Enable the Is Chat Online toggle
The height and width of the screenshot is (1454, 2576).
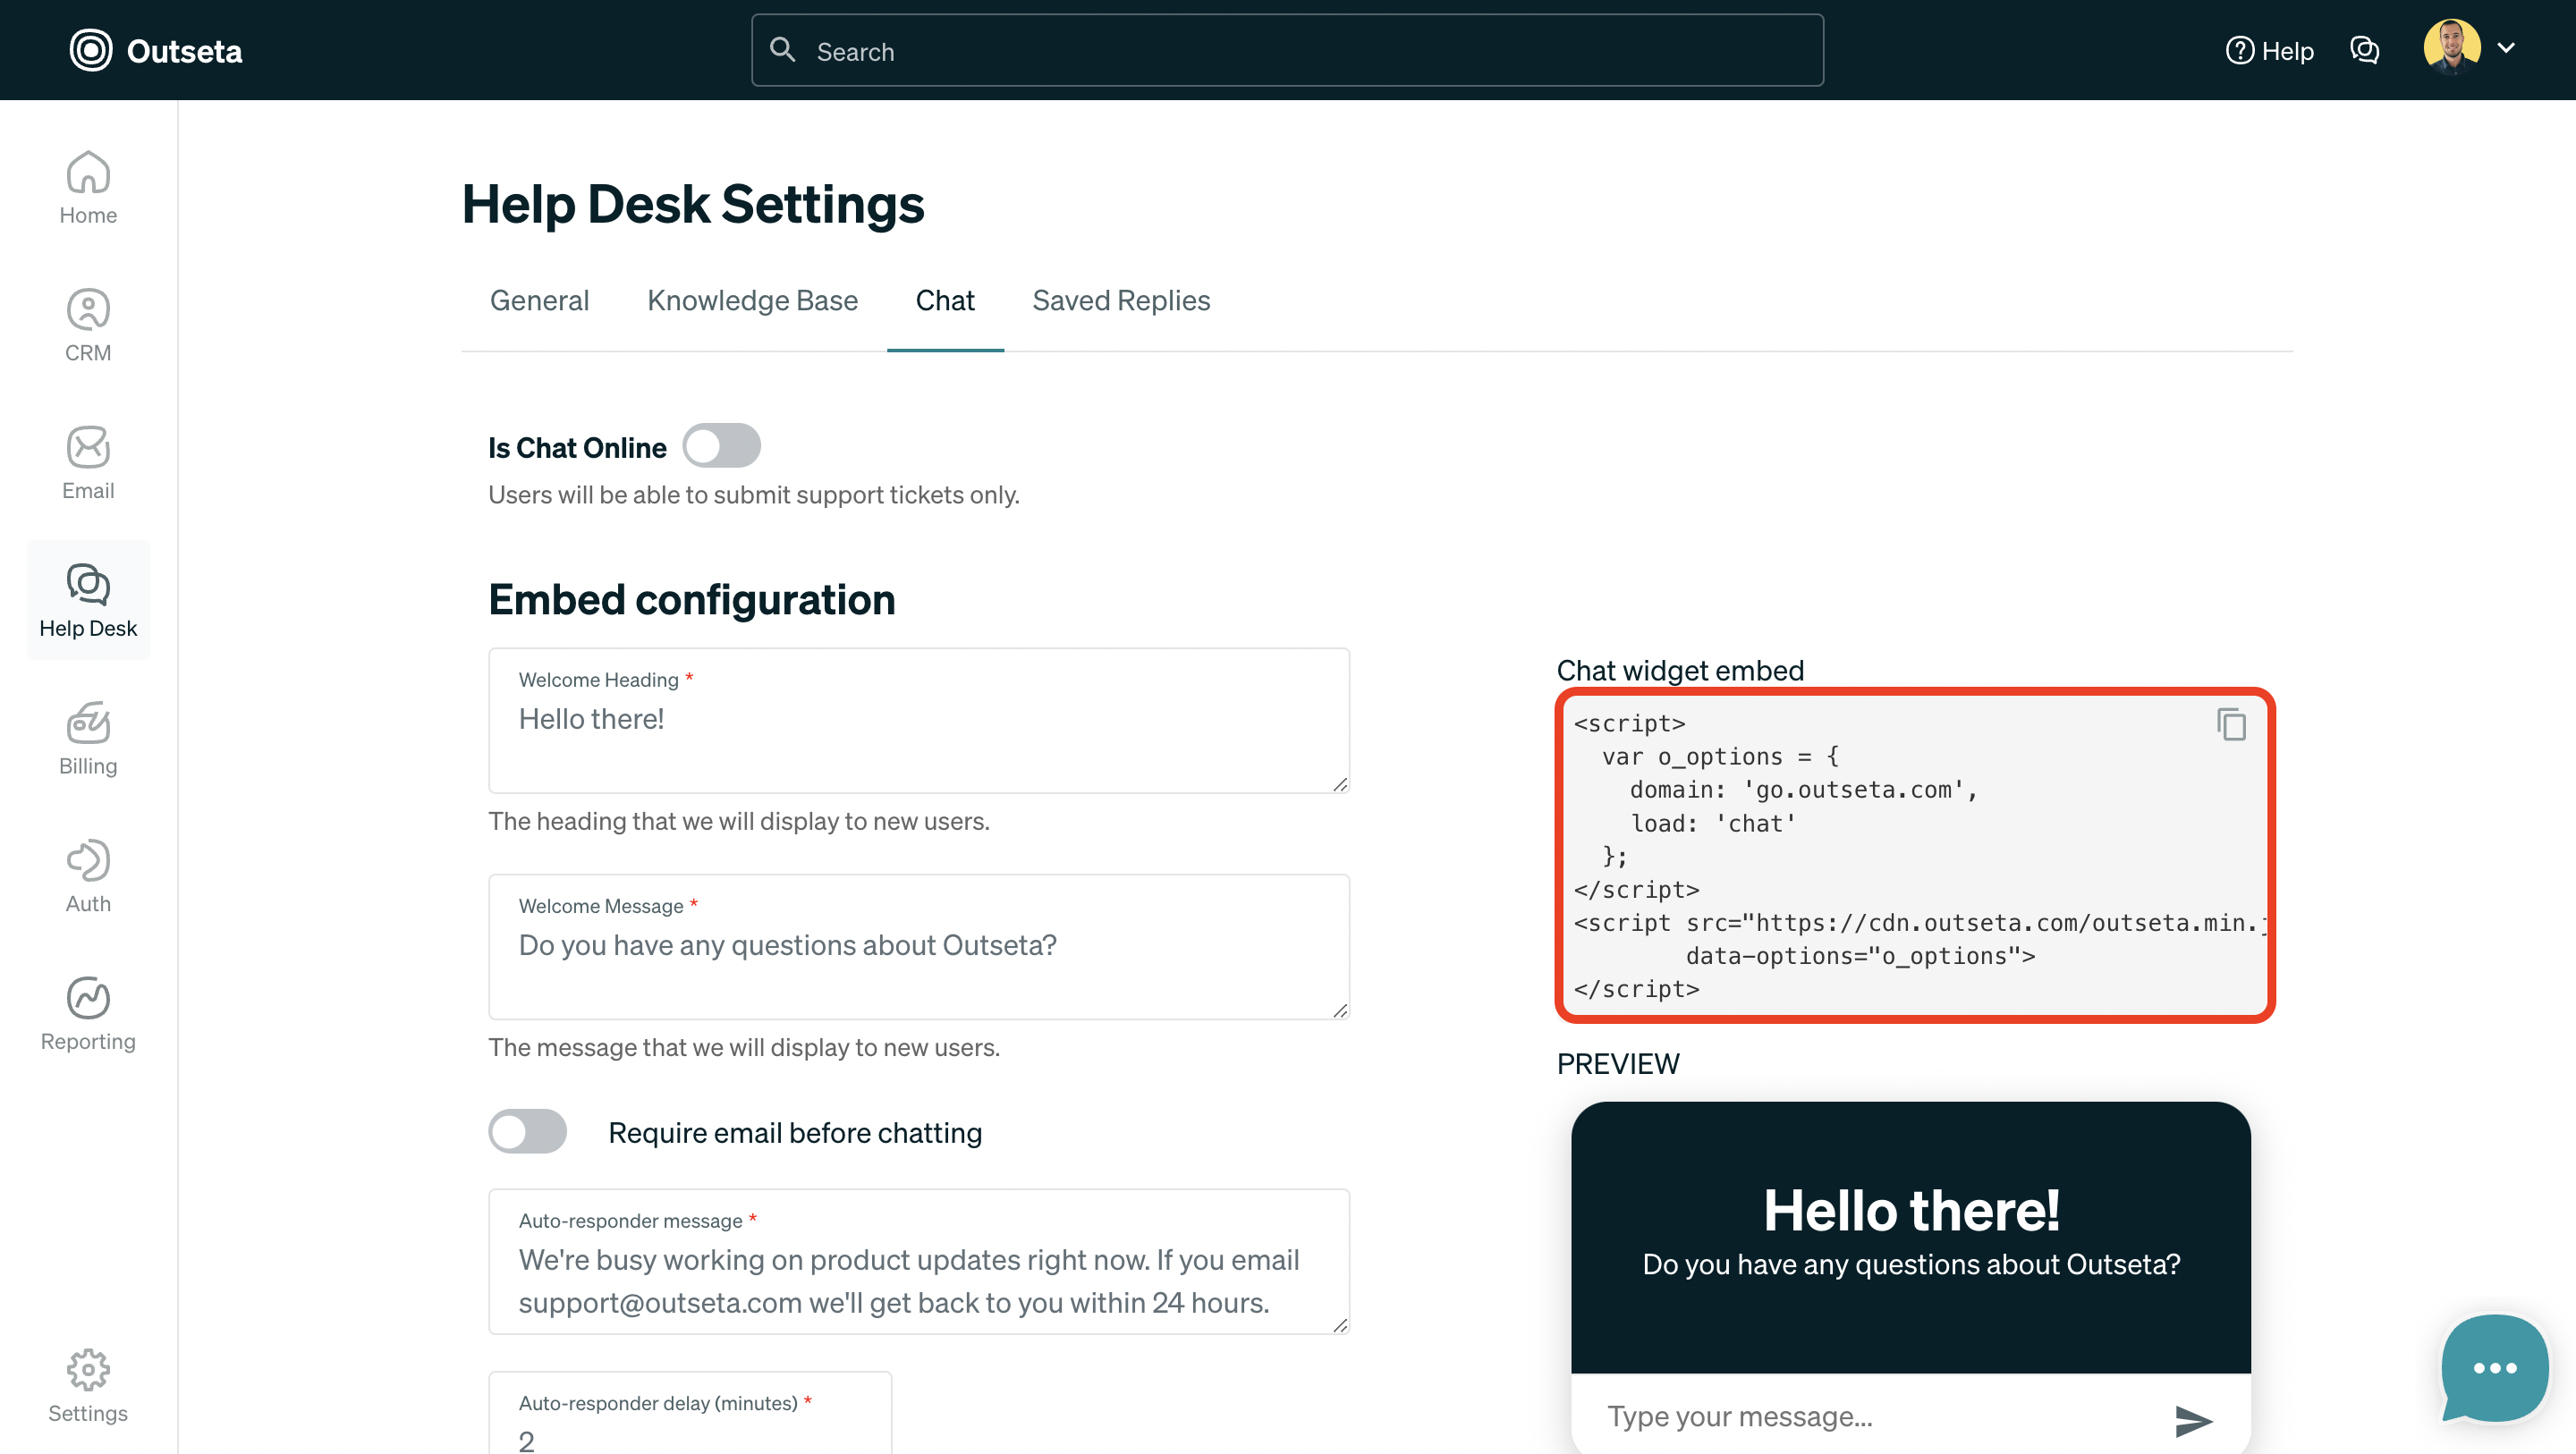722,446
